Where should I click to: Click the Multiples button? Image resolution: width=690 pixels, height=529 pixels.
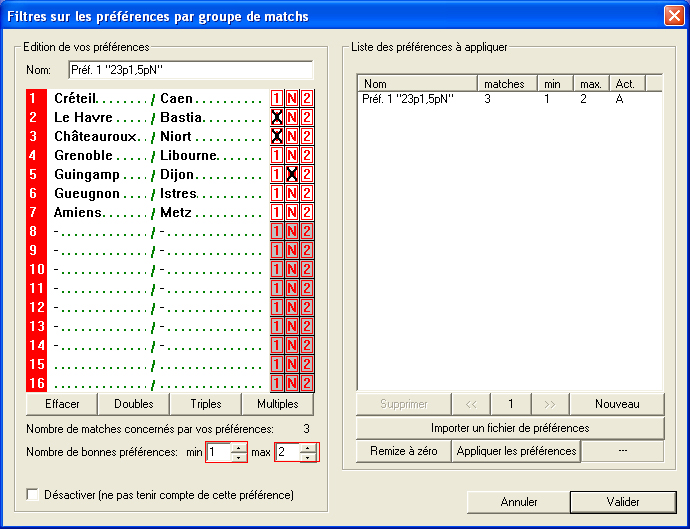[278, 404]
